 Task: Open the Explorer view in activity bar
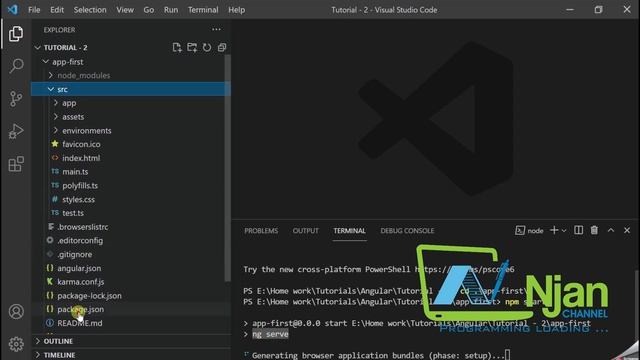[16, 34]
